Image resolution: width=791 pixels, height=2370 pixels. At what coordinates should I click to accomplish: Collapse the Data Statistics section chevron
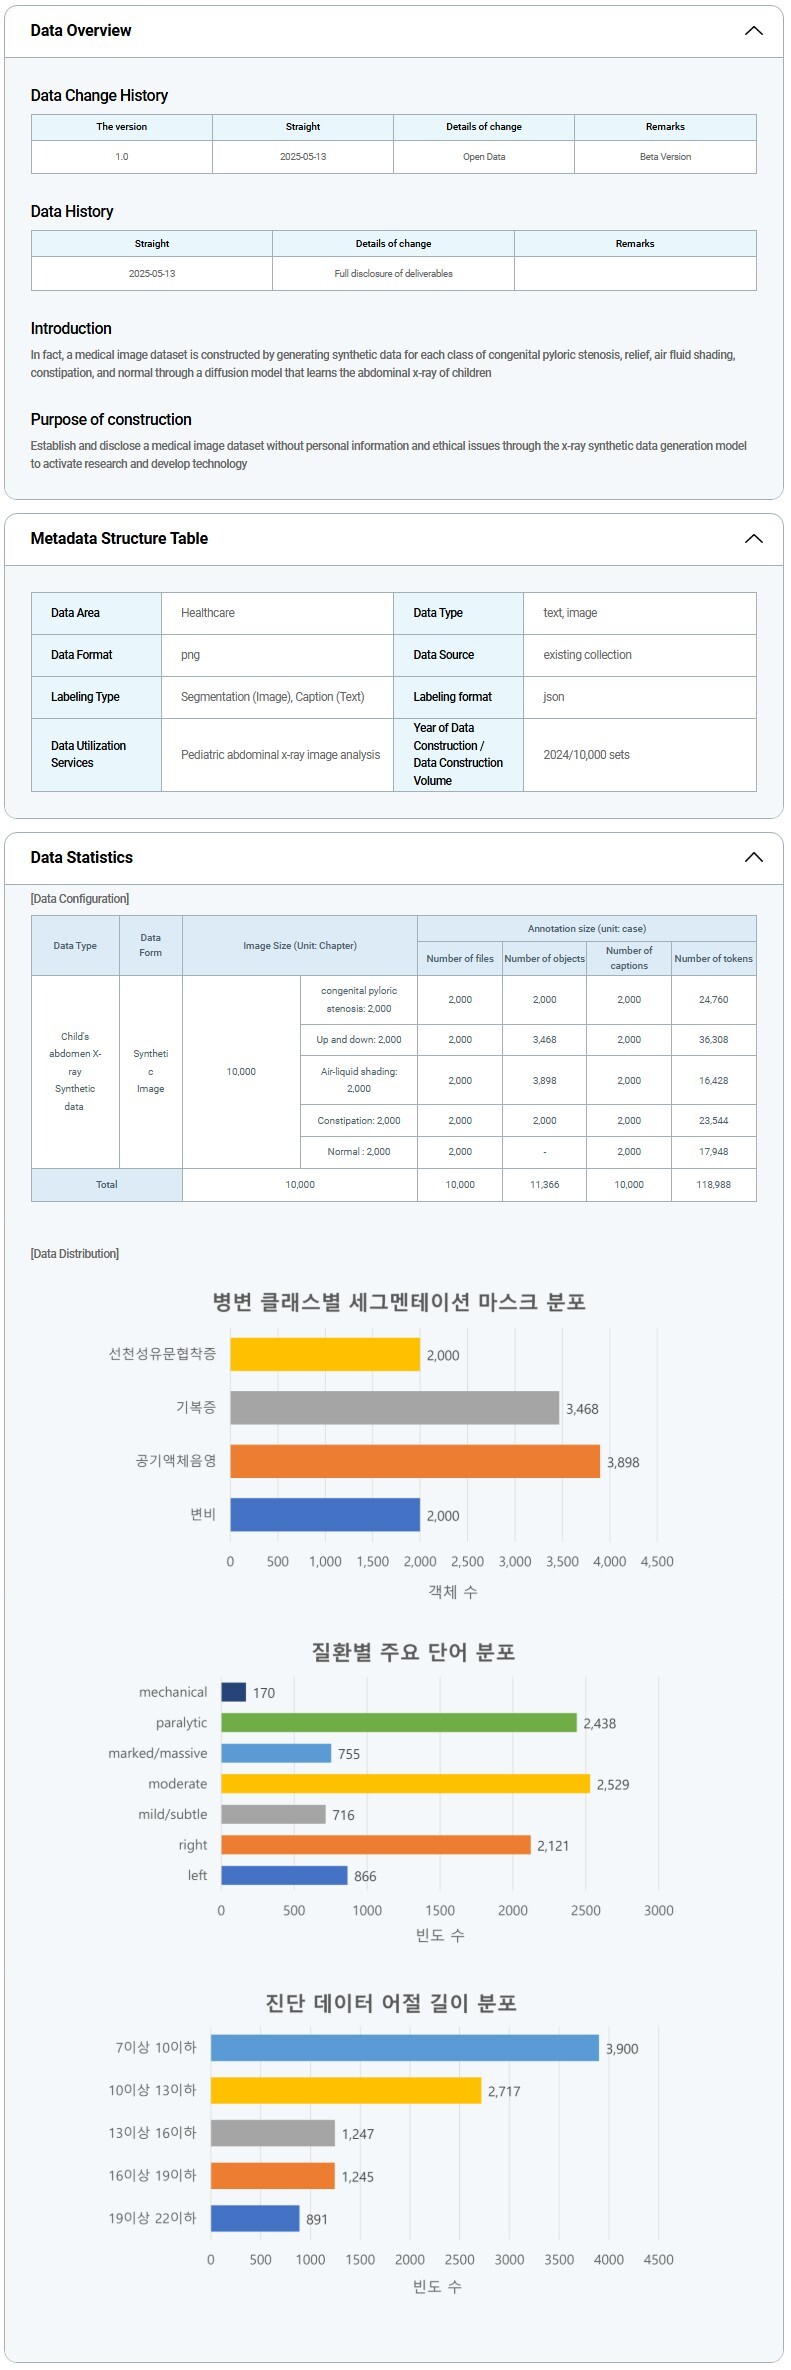[x=753, y=857]
